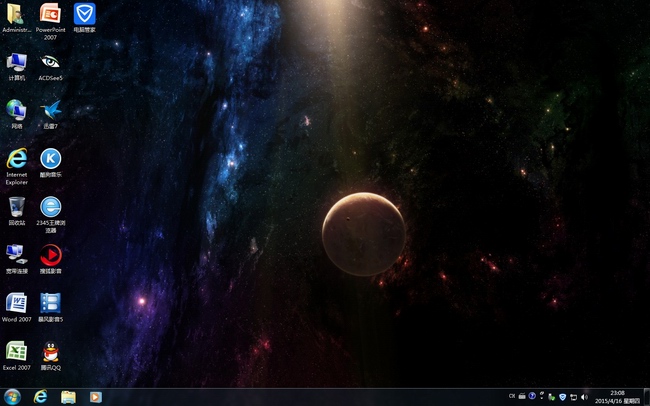This screenshot has height=406, width=650.
Task: Open the PowerPoint 2007 desktop shortcut
Action: click(50, 15)
